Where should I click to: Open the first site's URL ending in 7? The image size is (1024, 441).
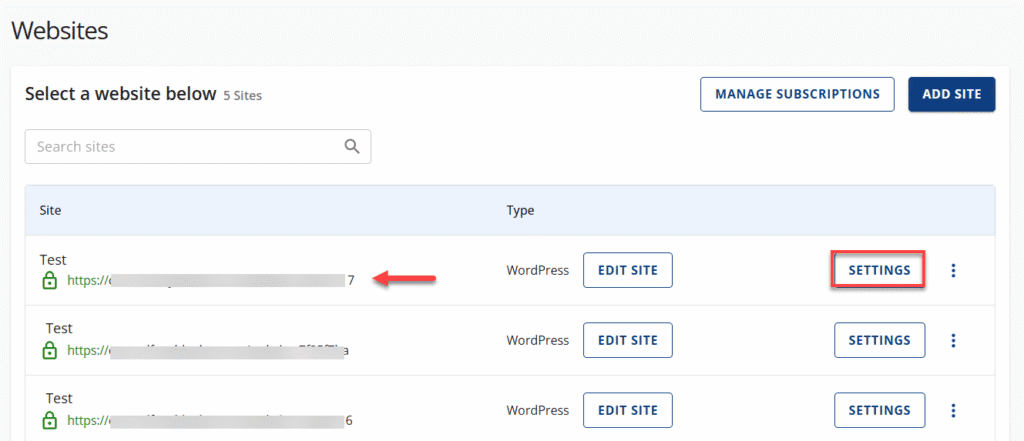pos(210,281)
